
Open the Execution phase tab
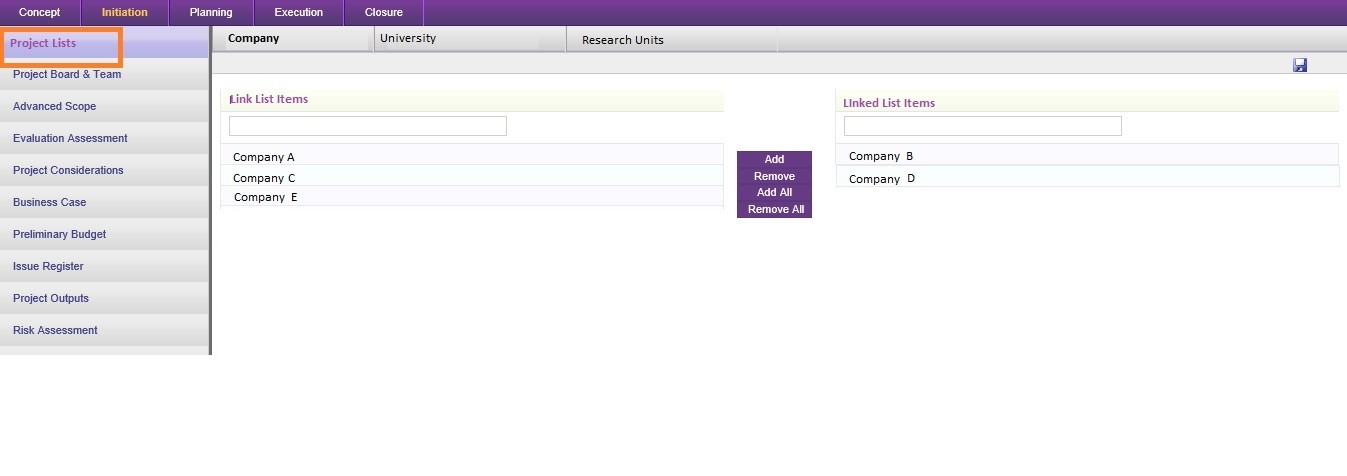click(x=298, y=13)
